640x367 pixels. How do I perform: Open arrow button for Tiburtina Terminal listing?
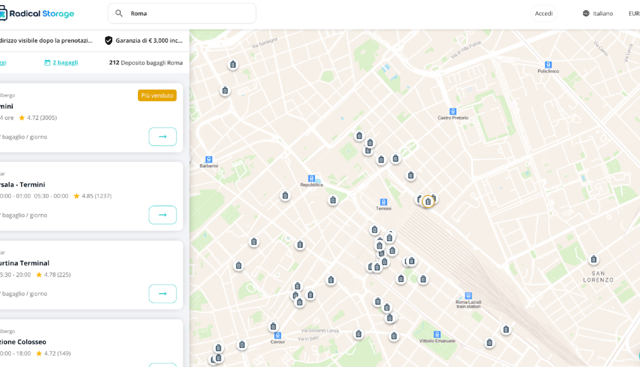[162, 294]
